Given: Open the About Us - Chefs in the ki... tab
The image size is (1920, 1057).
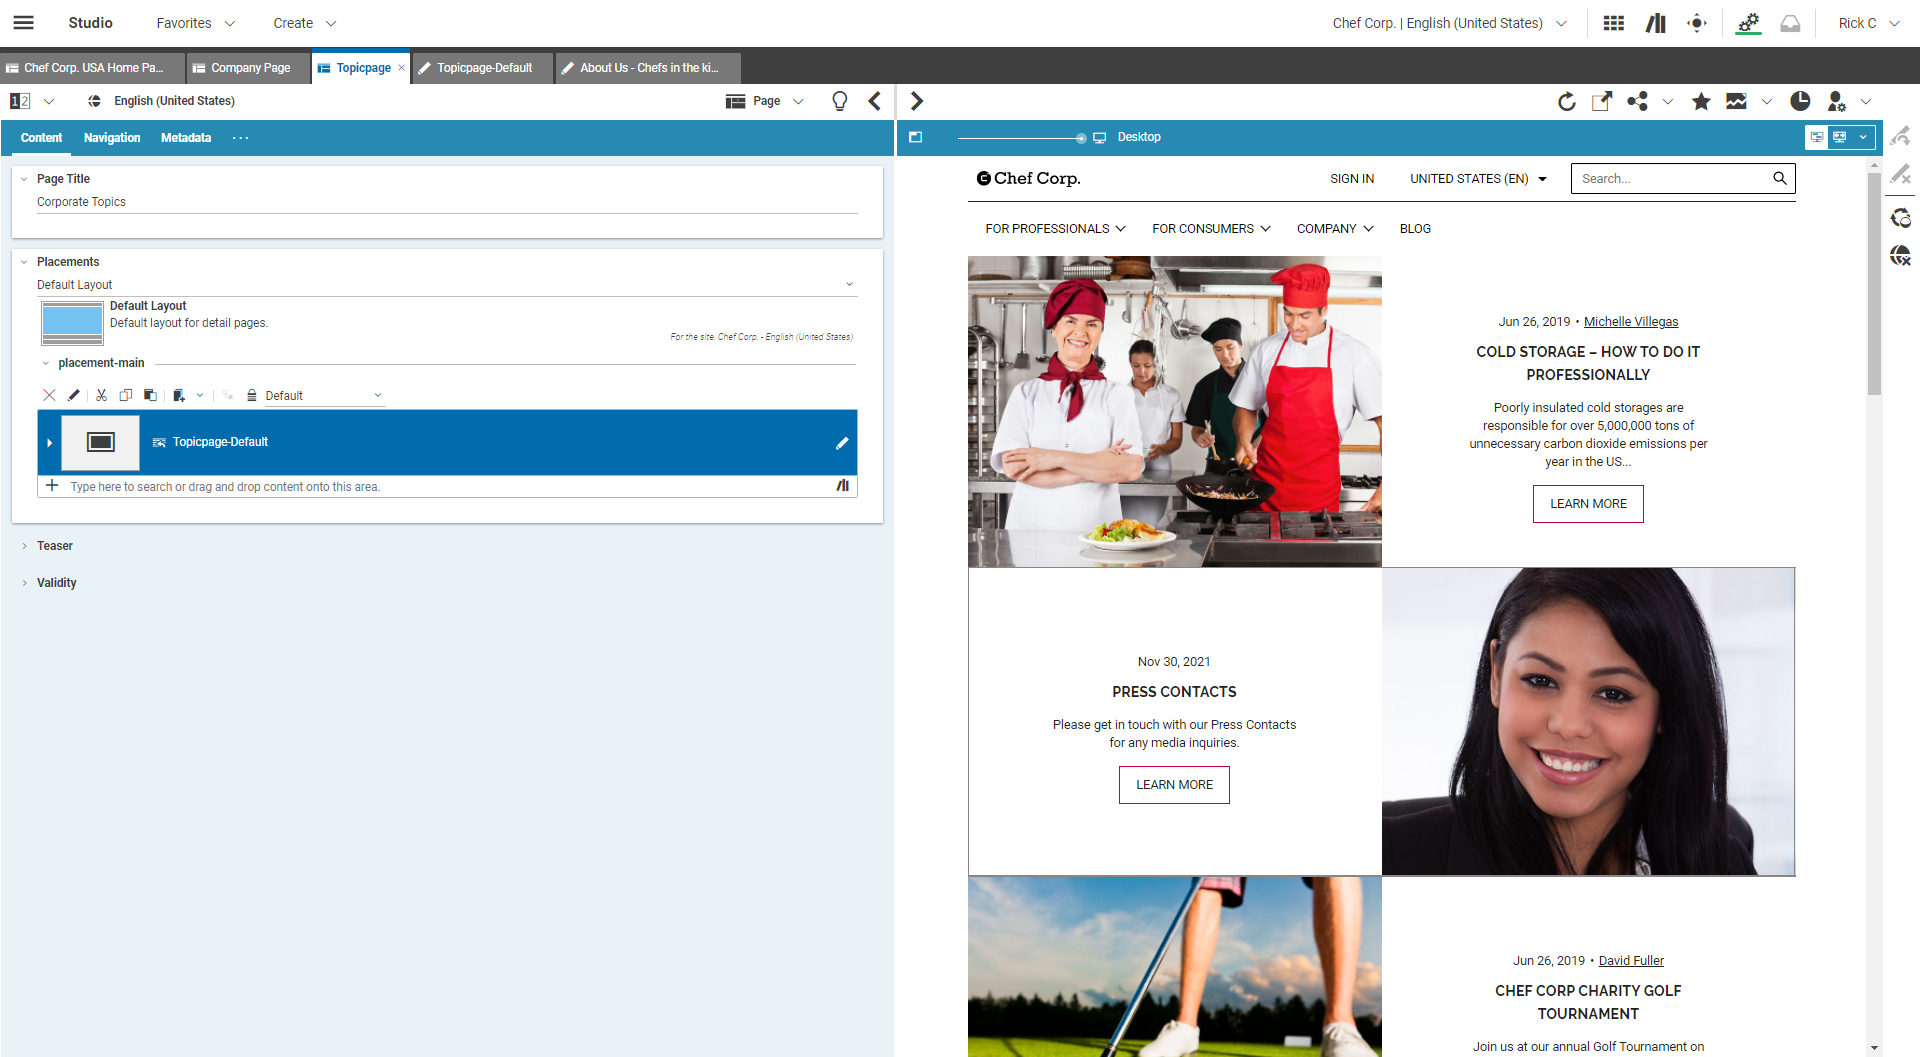Looking at the screenshot, I should (648, 68).
